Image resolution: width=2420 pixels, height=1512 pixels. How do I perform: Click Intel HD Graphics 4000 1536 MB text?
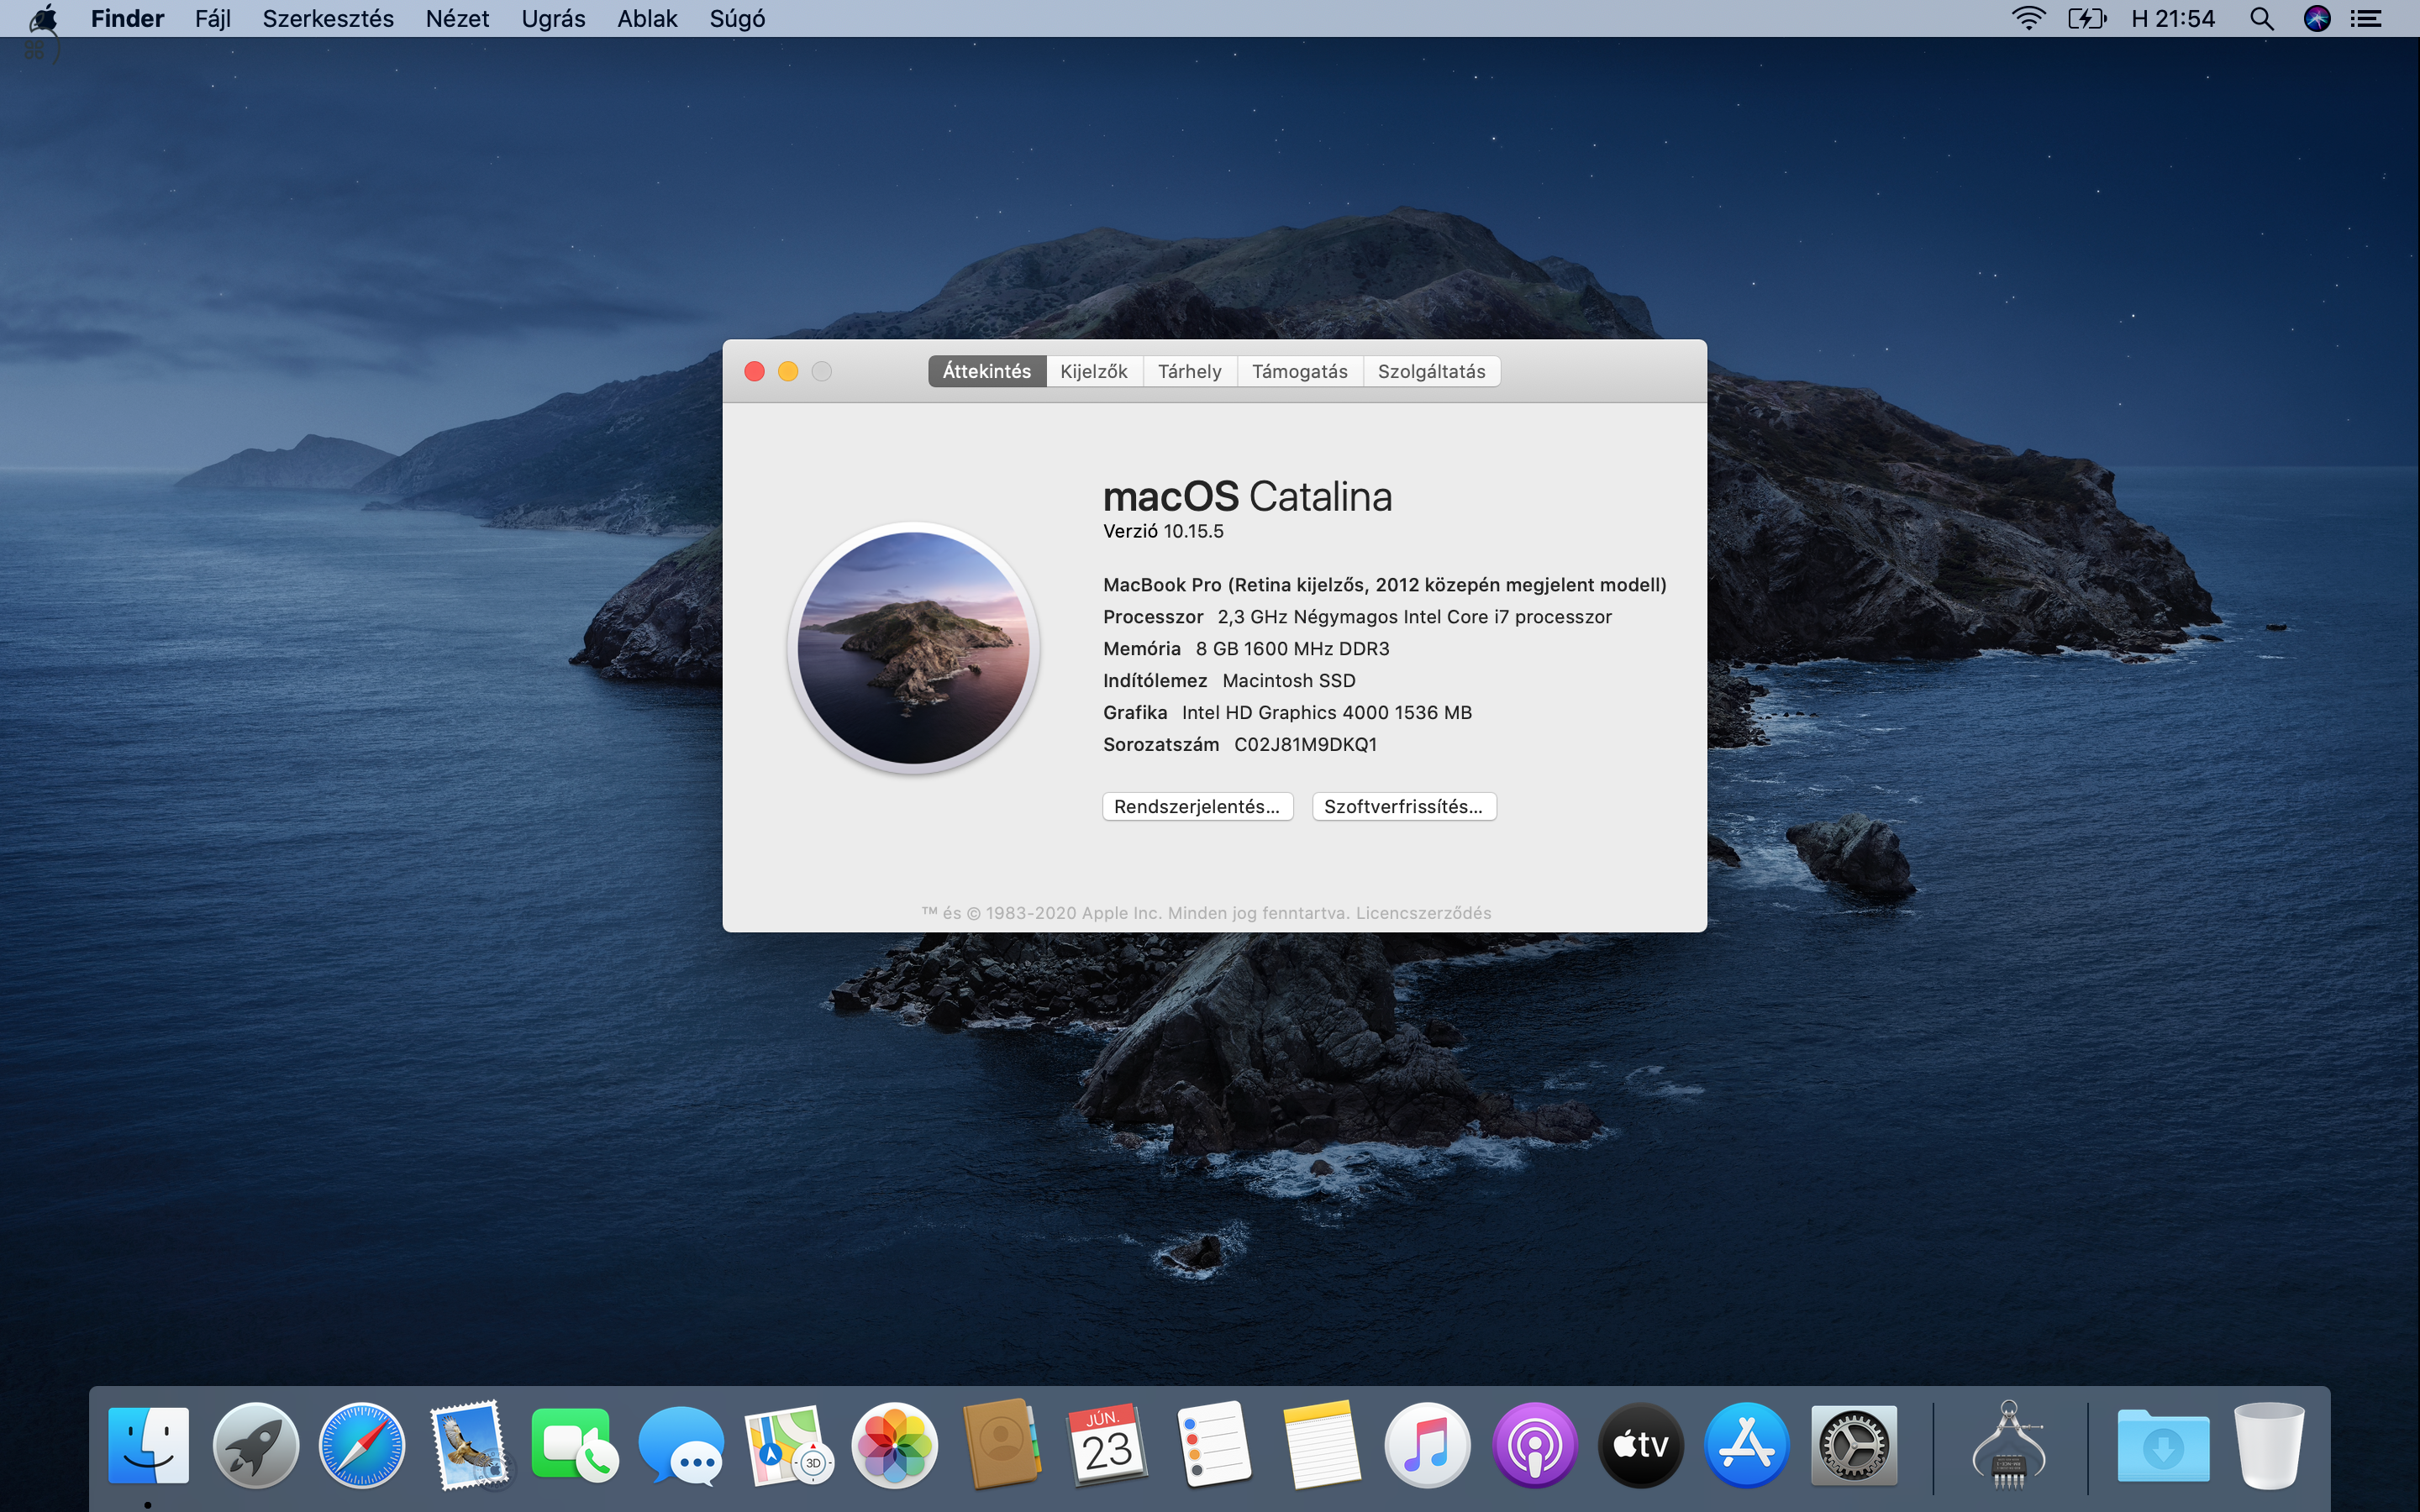pyautogui.click(x=1326, y=712)
